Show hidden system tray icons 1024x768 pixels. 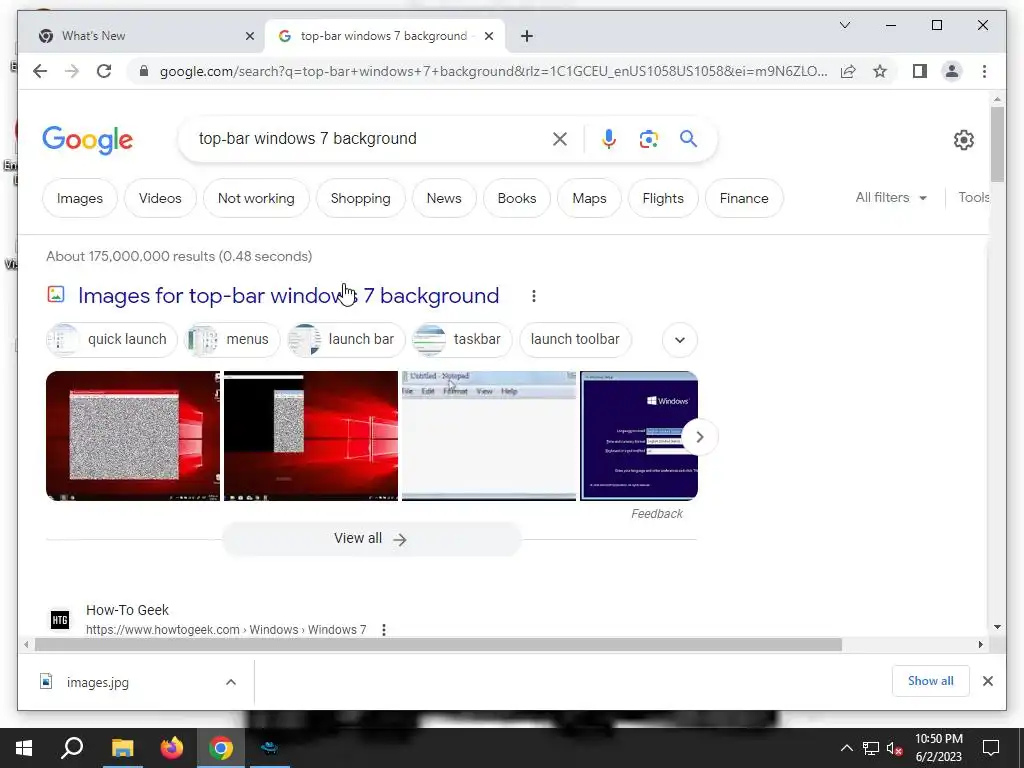click(846, 748)
